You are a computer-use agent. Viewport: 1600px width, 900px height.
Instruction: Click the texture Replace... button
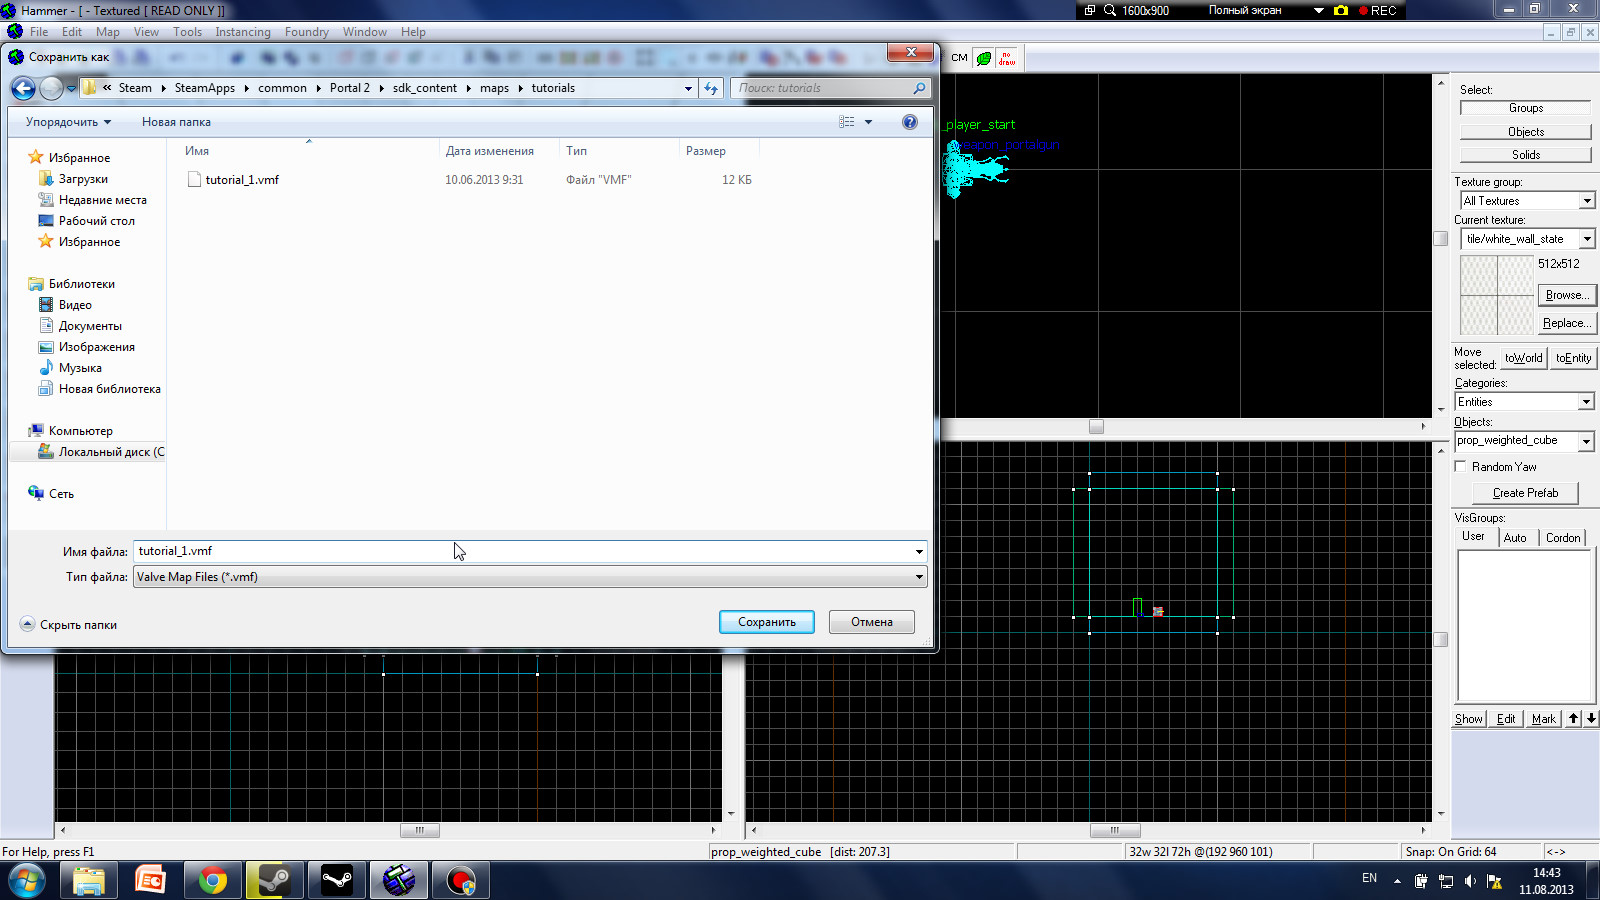pyautogui.click(x=1567, y=323)
